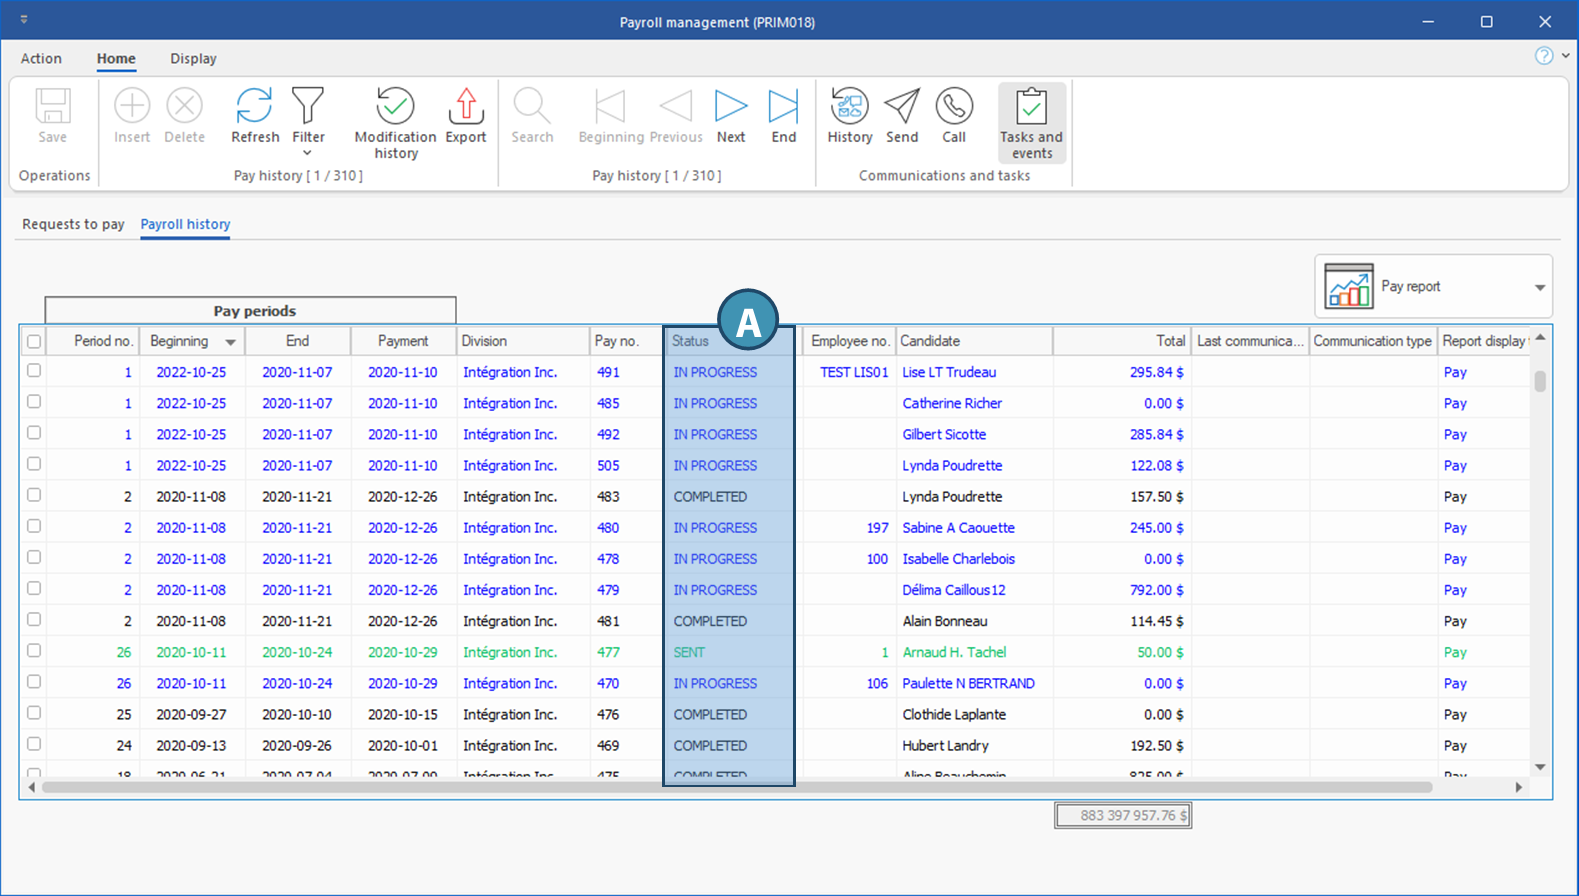This screenshot has width=1579, height=896.
Task: Click the Refresh icon in the toolbar
Action: [254, 106]
